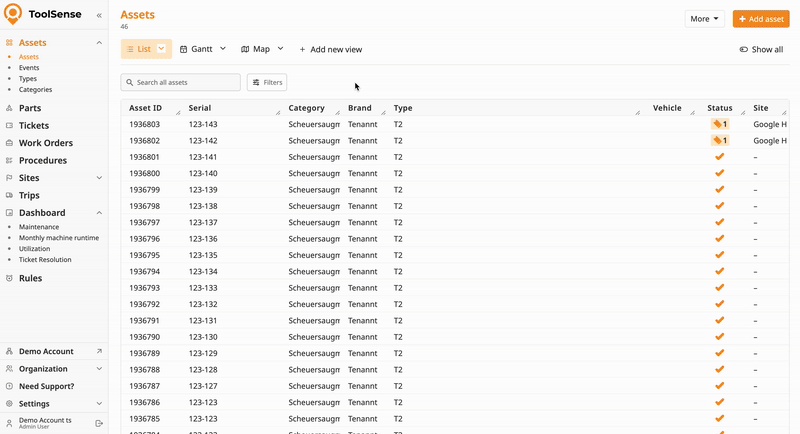The image size is (800, 434).
Task: Click the search magnifier icon
Action: click(130, 82)
